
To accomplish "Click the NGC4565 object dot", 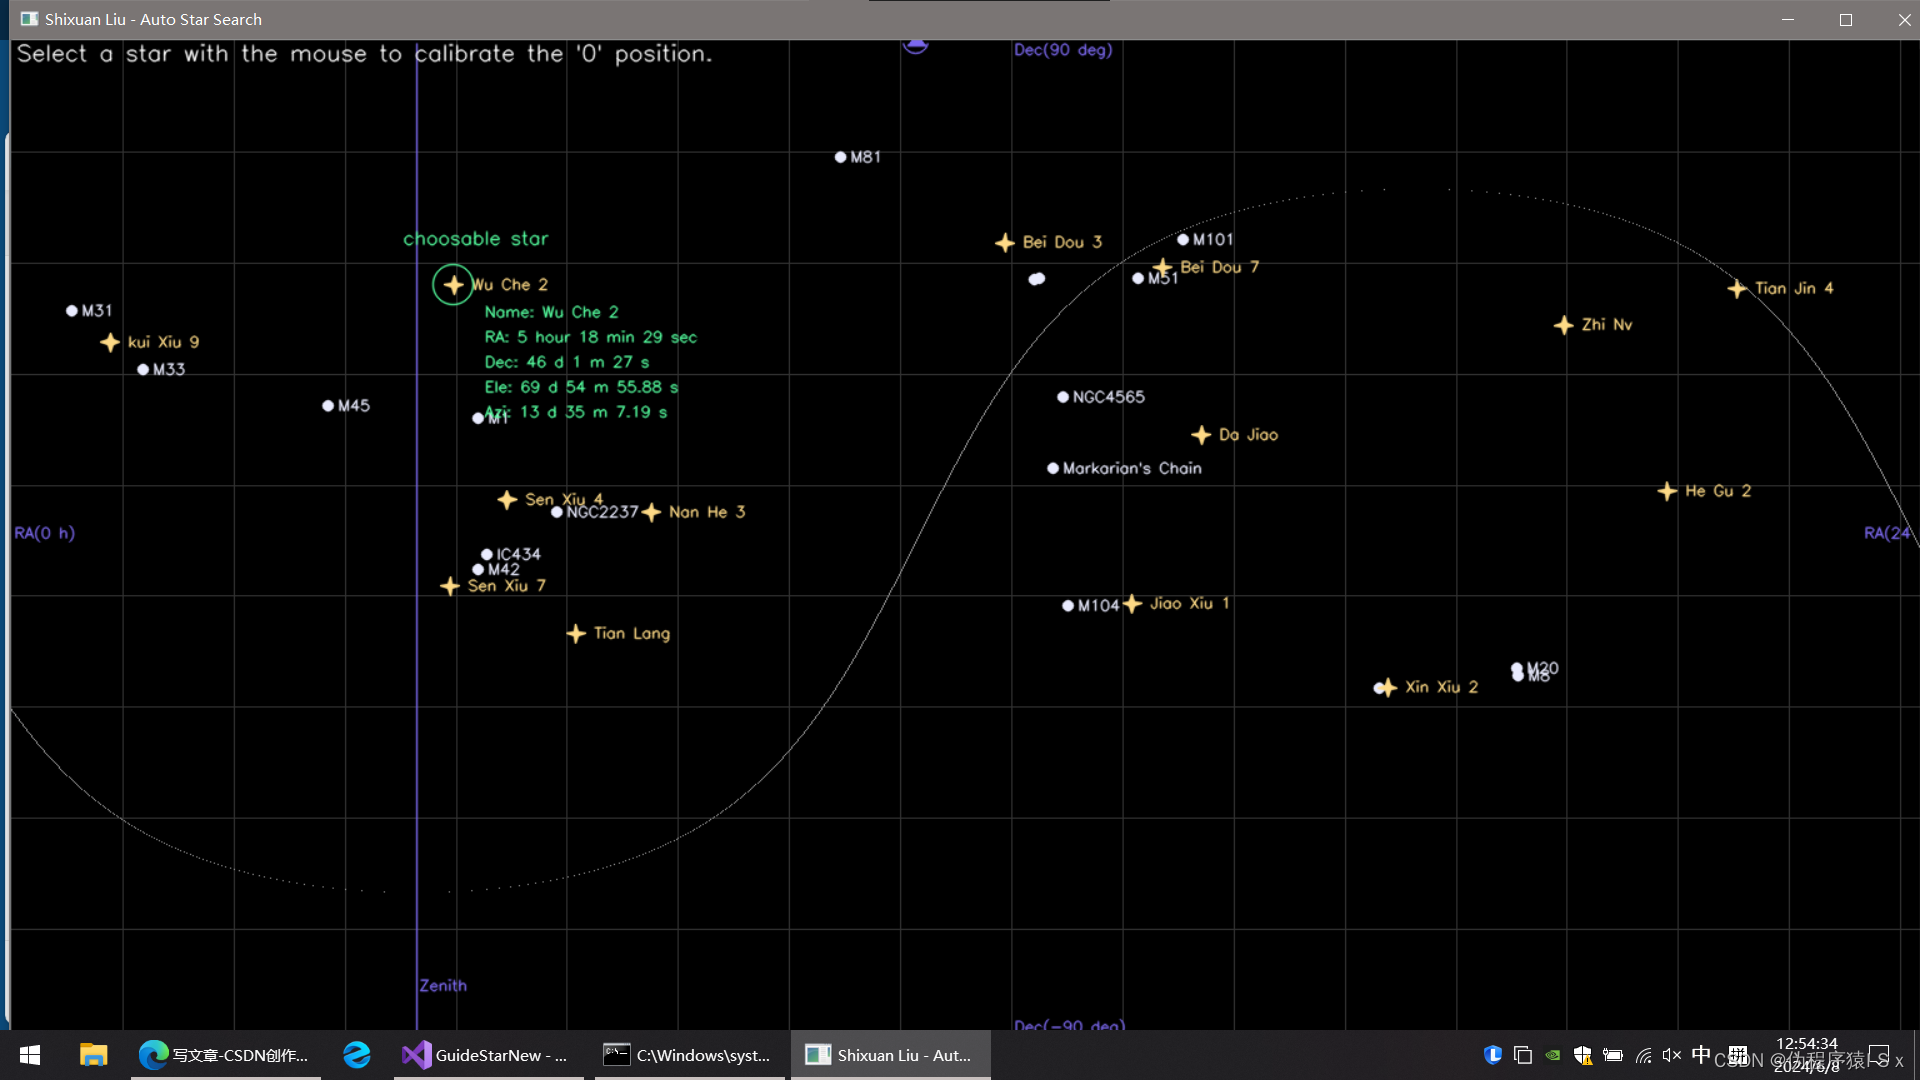I will (x=1063, y=397).
